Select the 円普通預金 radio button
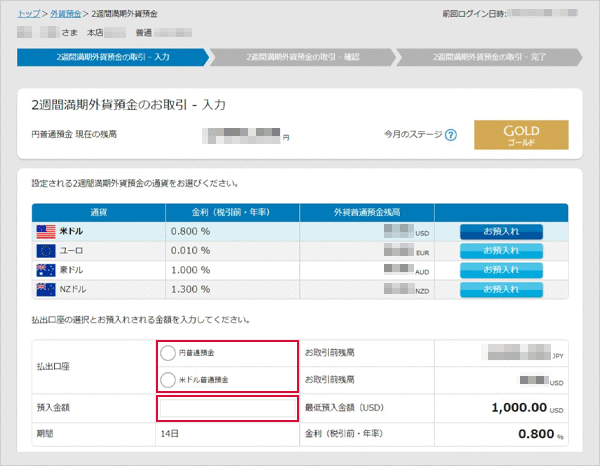Screen dimensions: 600x466 [168, 353]
